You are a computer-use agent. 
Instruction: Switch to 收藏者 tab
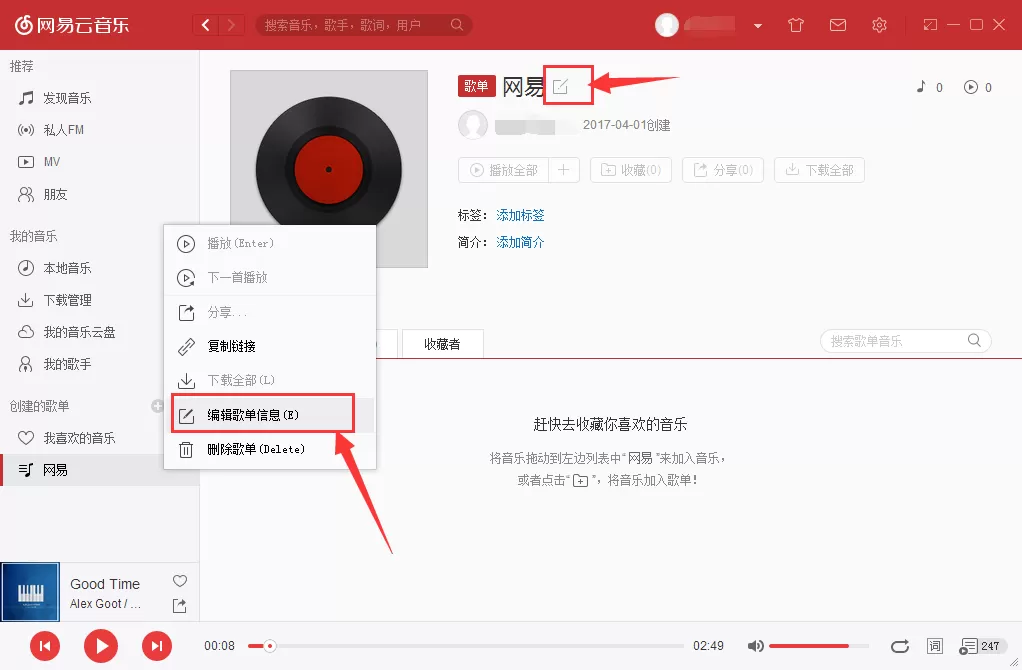point(443,344)
